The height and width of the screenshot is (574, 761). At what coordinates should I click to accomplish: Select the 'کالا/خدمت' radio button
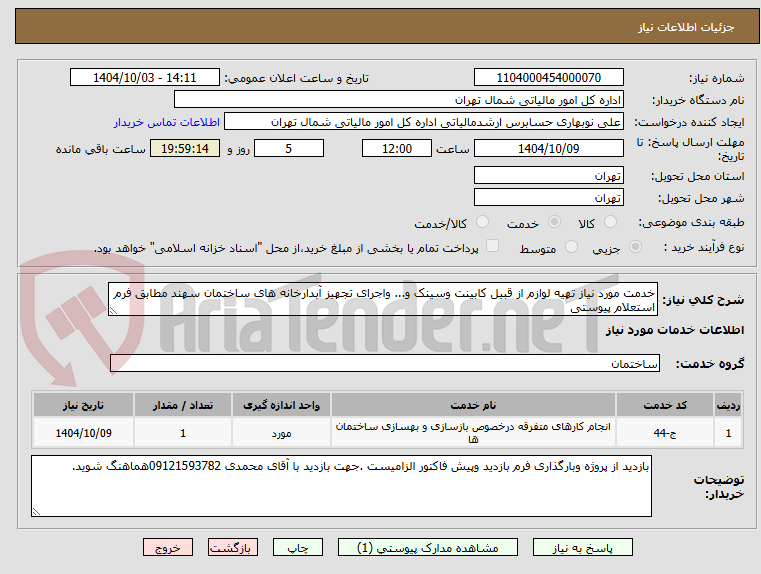[x=482, y=222]
